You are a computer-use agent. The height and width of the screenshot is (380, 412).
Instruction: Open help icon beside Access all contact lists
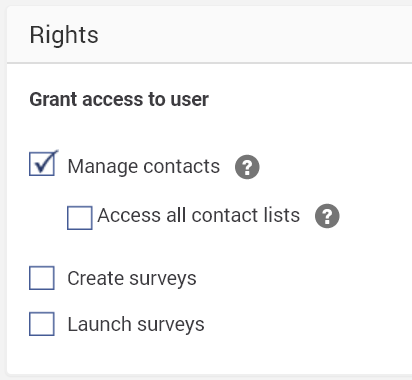coord(327,216)
